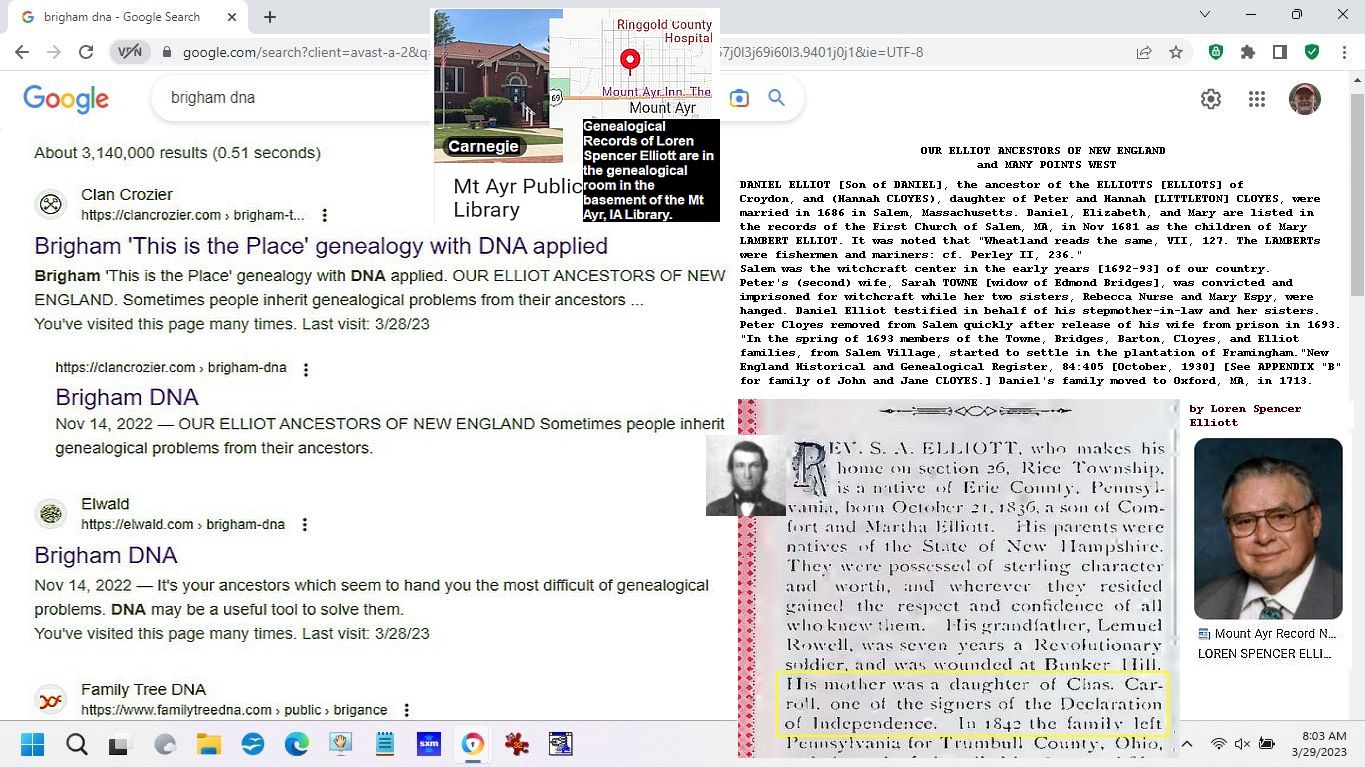Bookmark this page with the star icon
Viewport: 1365px width, 767px height.
click(1176, 52)
